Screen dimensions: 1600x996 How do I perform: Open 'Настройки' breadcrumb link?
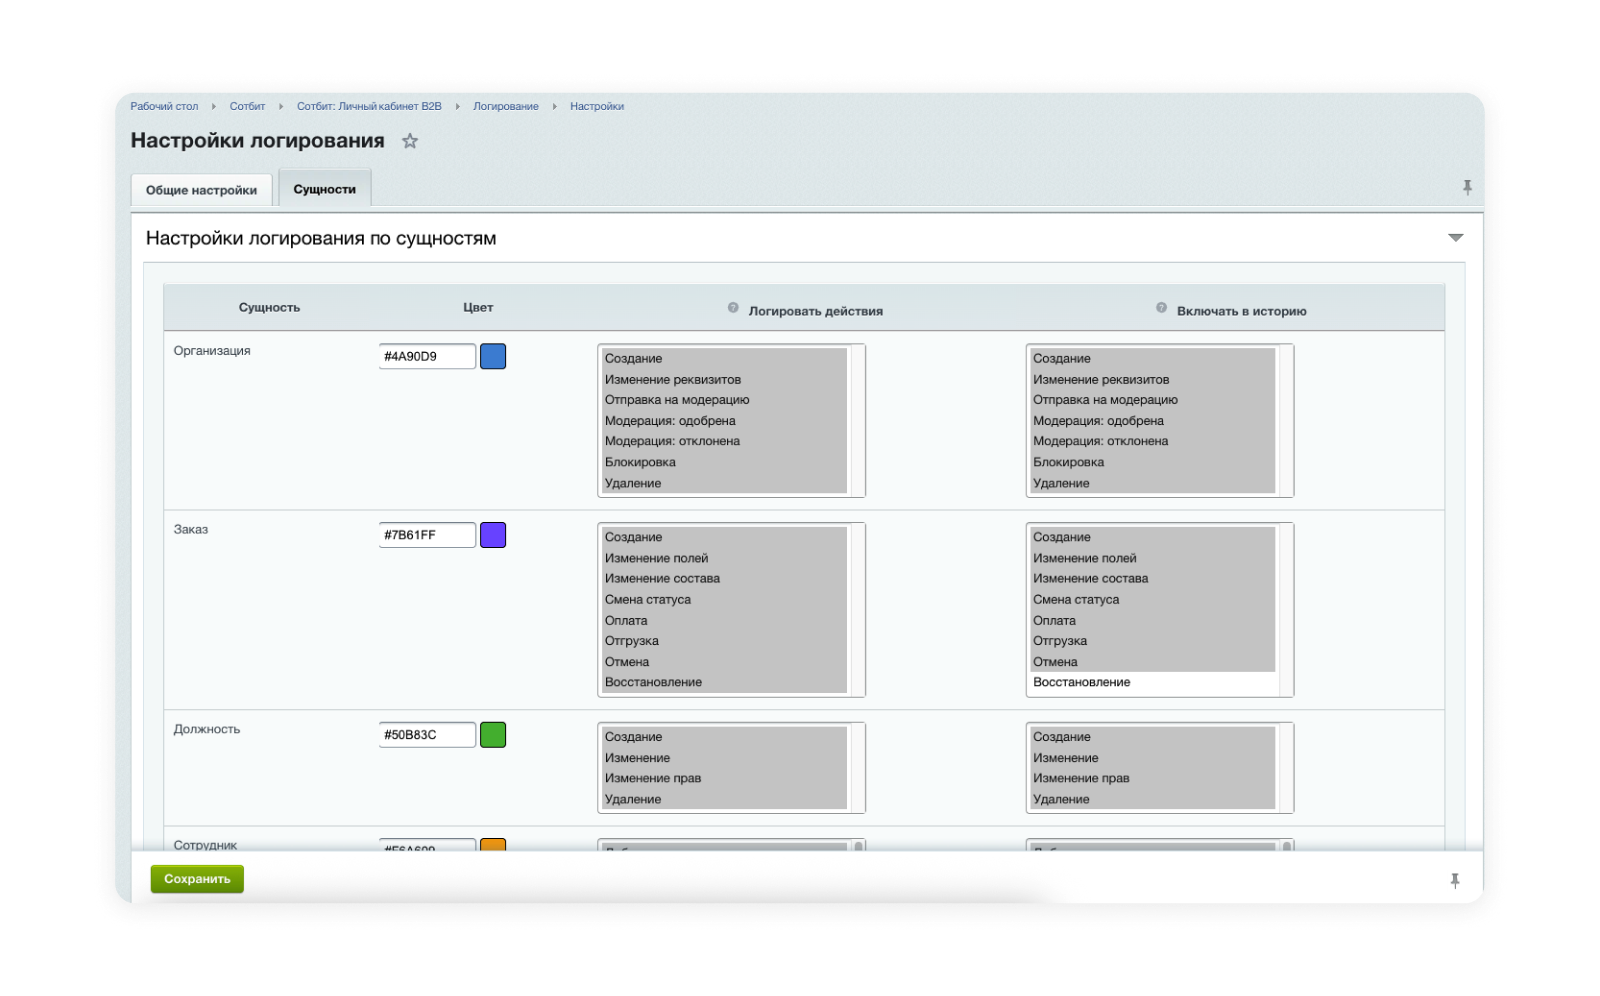coord(597,106)
